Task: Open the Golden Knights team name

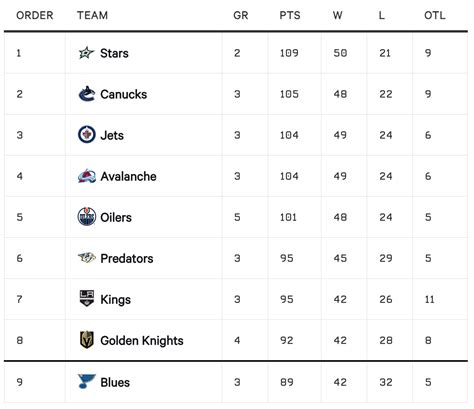Action: pyautogui.click(x=142, y=340)
